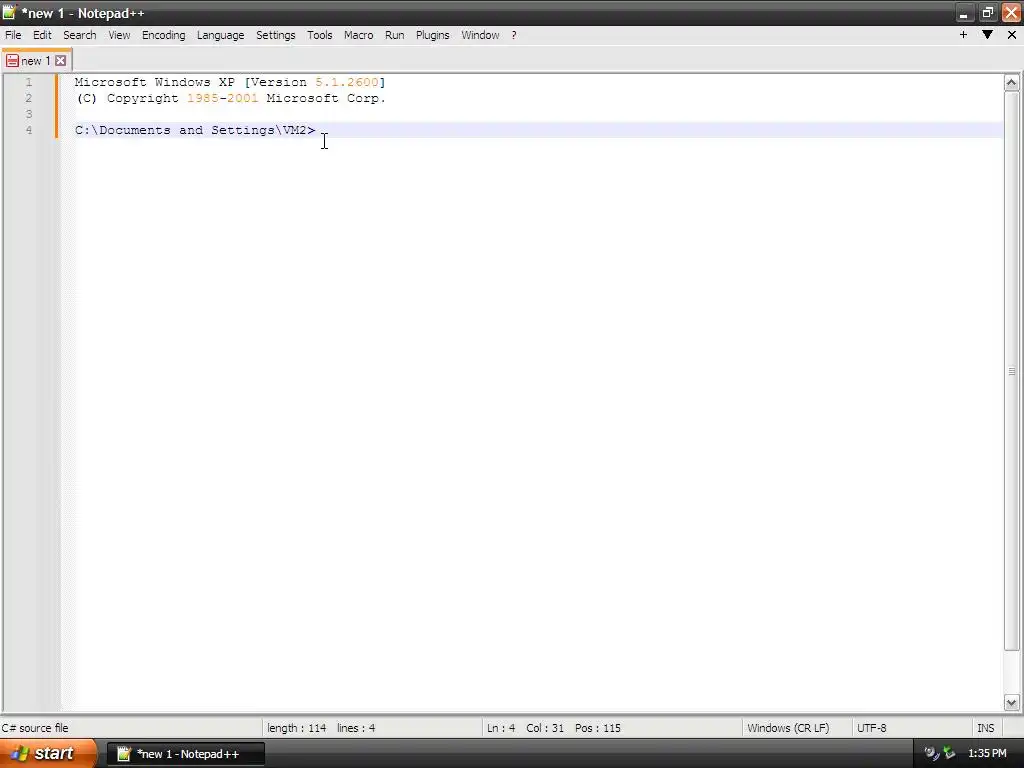1024x768 pixels.
Task: Open the File menu
Action: point(13,35)
